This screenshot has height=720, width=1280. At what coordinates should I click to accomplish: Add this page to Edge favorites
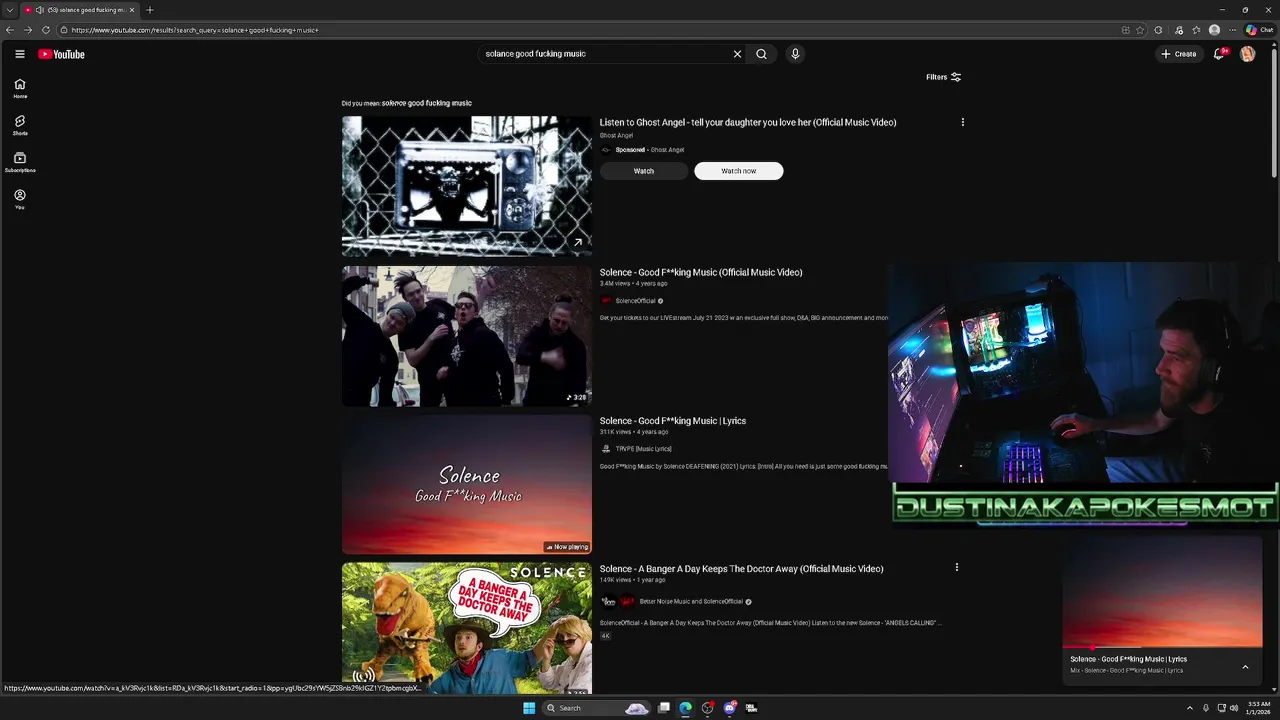(1140, 30)
